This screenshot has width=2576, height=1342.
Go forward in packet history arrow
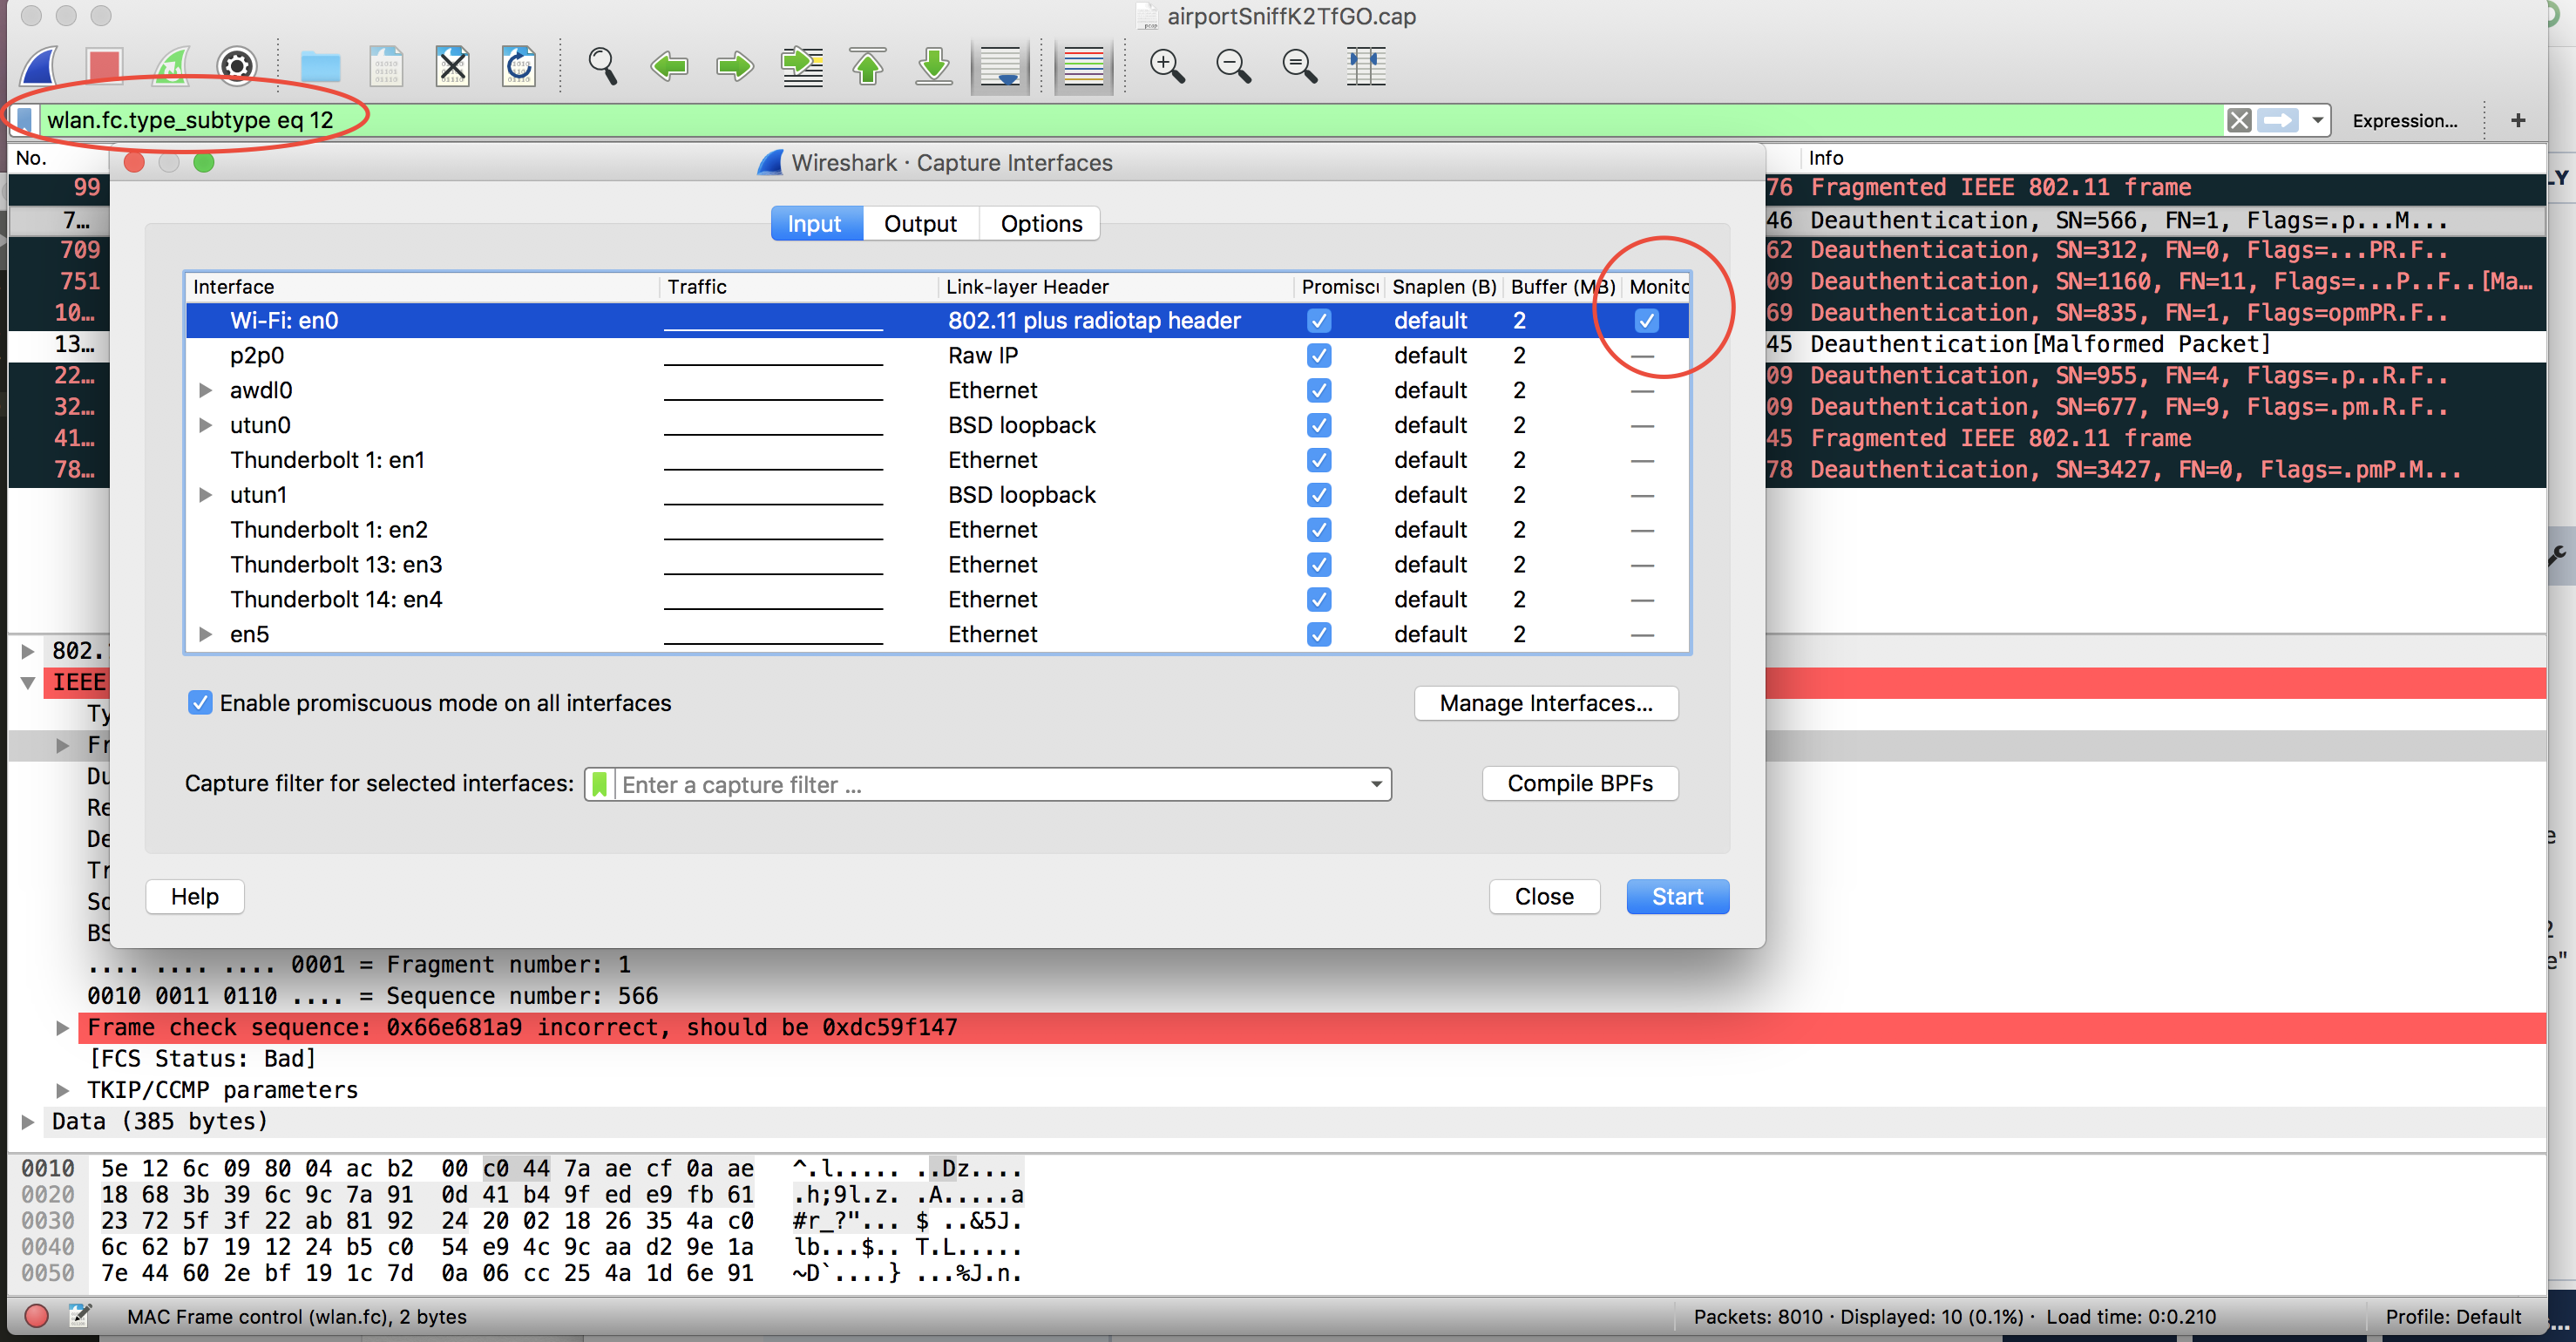[735, 66]
